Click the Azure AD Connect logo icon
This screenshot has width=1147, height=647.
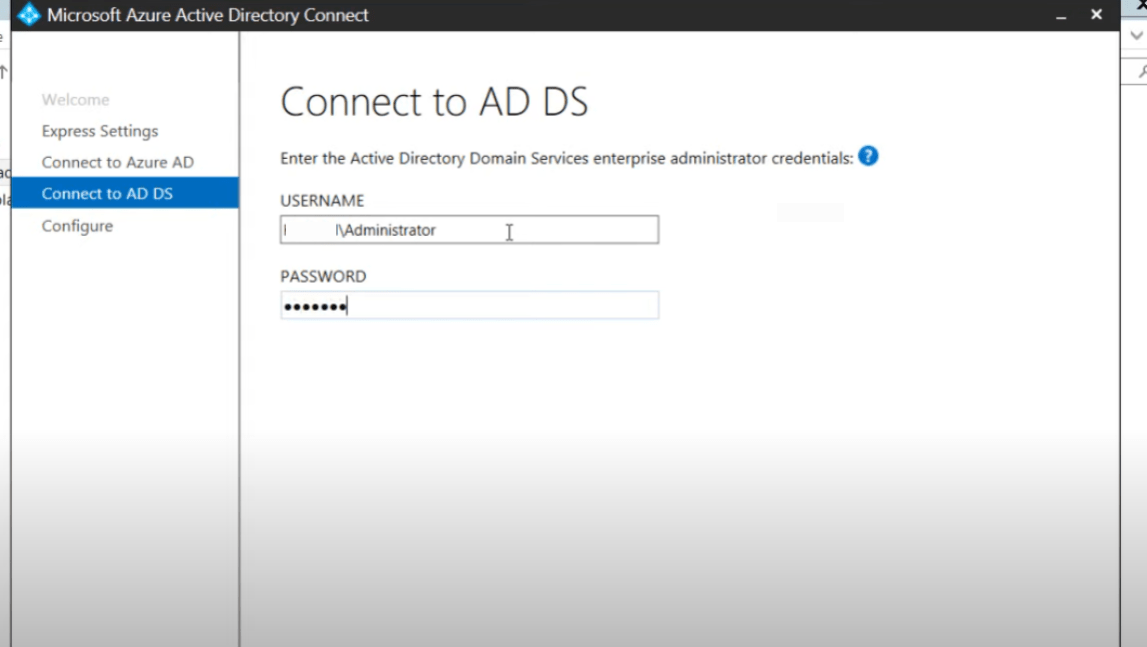tap(29, 15)
